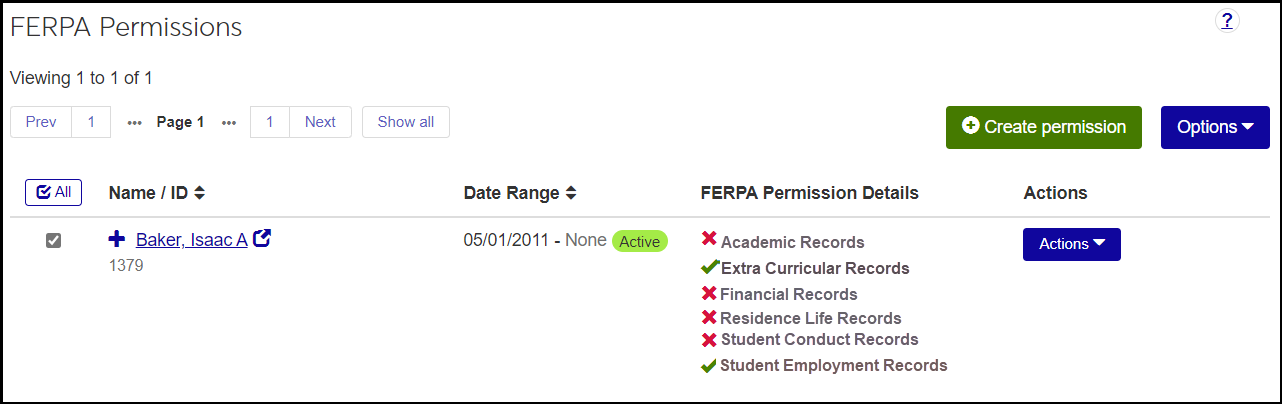Screen dimensions: 1282x404
Task: Click green check beside Extra Curricular Records
Action: [709, 268]
